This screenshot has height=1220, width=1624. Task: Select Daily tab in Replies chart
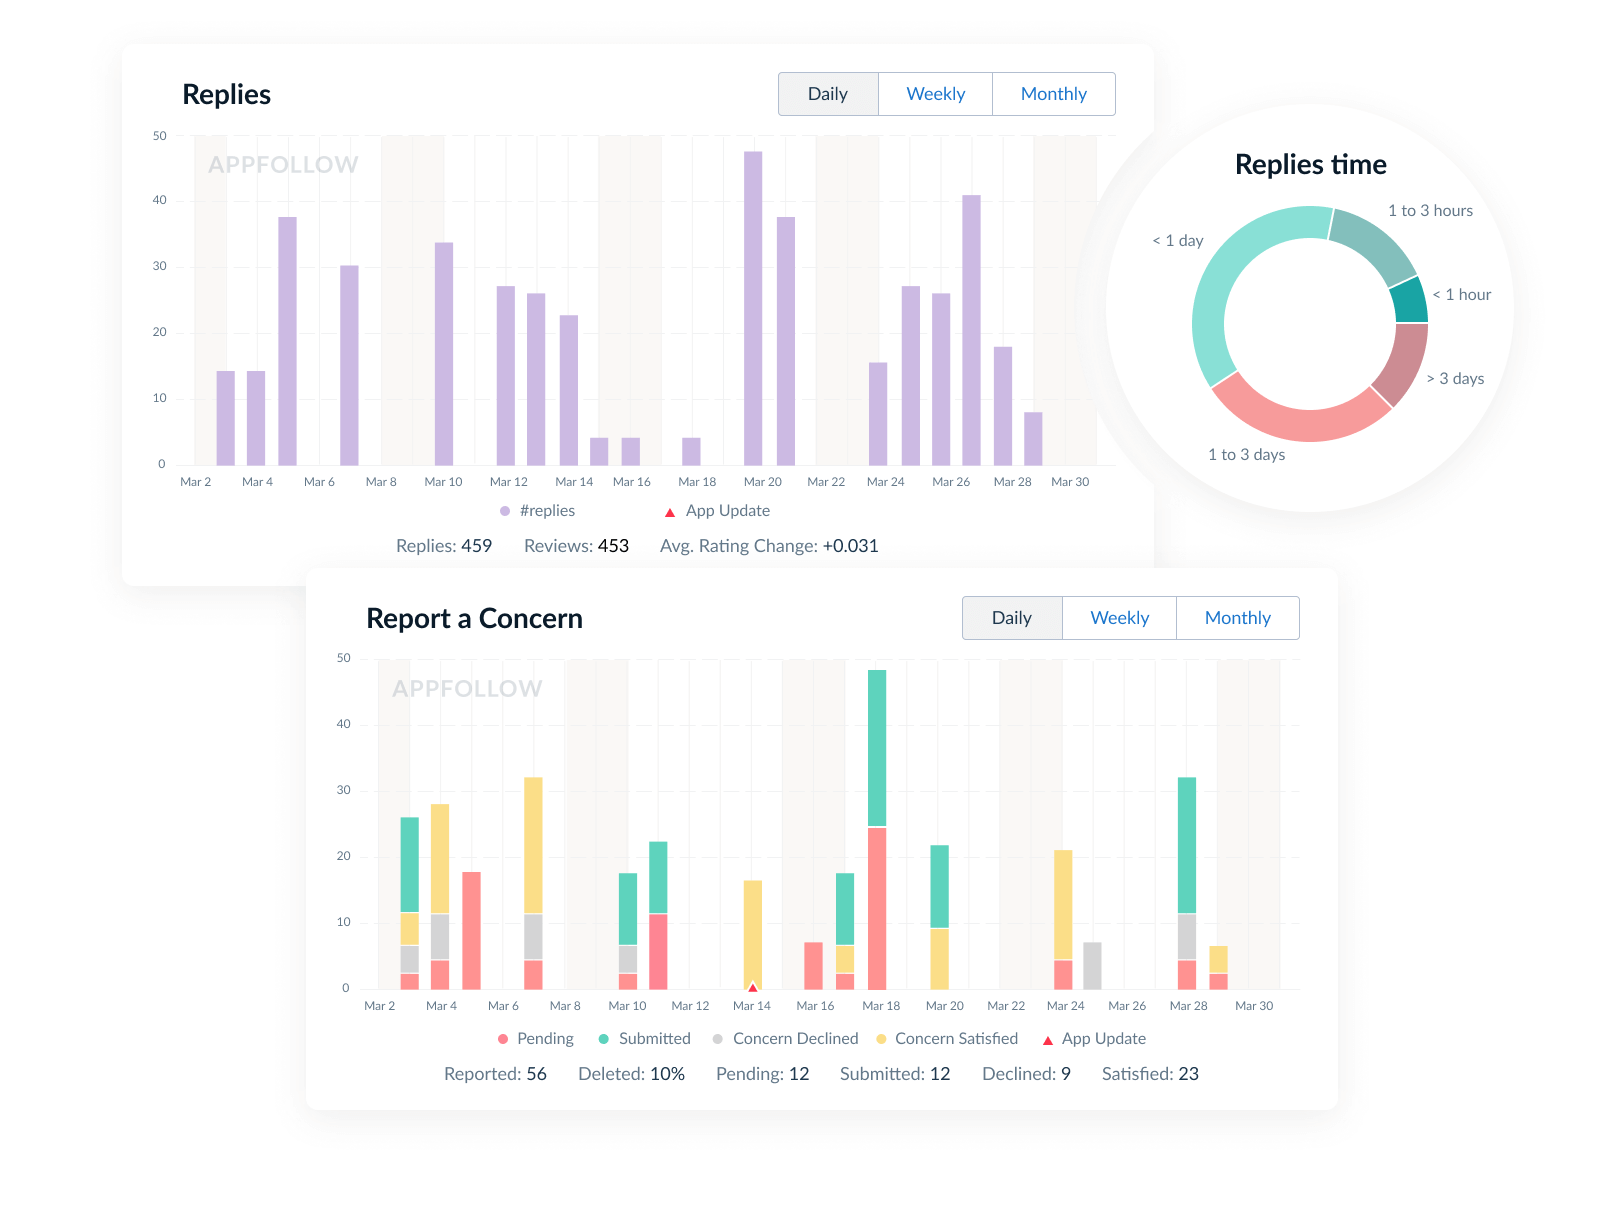(827, 94)
